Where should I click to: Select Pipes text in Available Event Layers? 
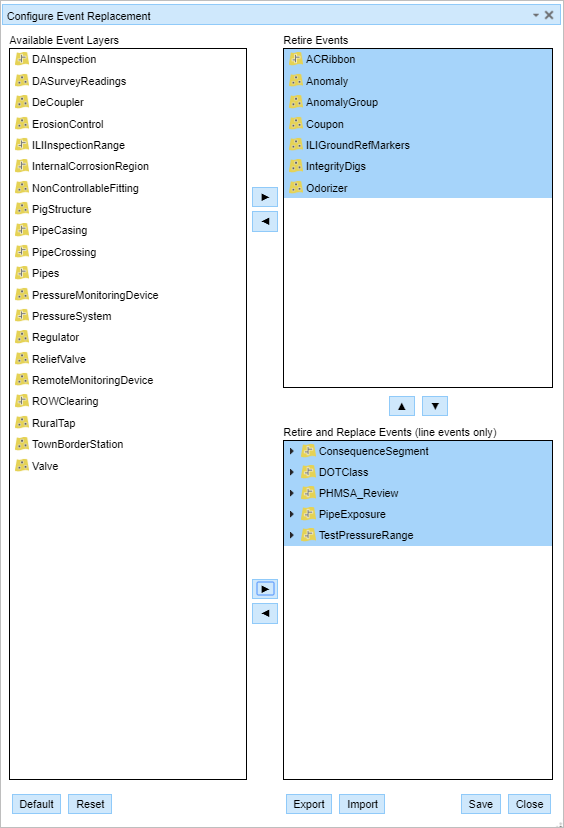coord(45,273)
